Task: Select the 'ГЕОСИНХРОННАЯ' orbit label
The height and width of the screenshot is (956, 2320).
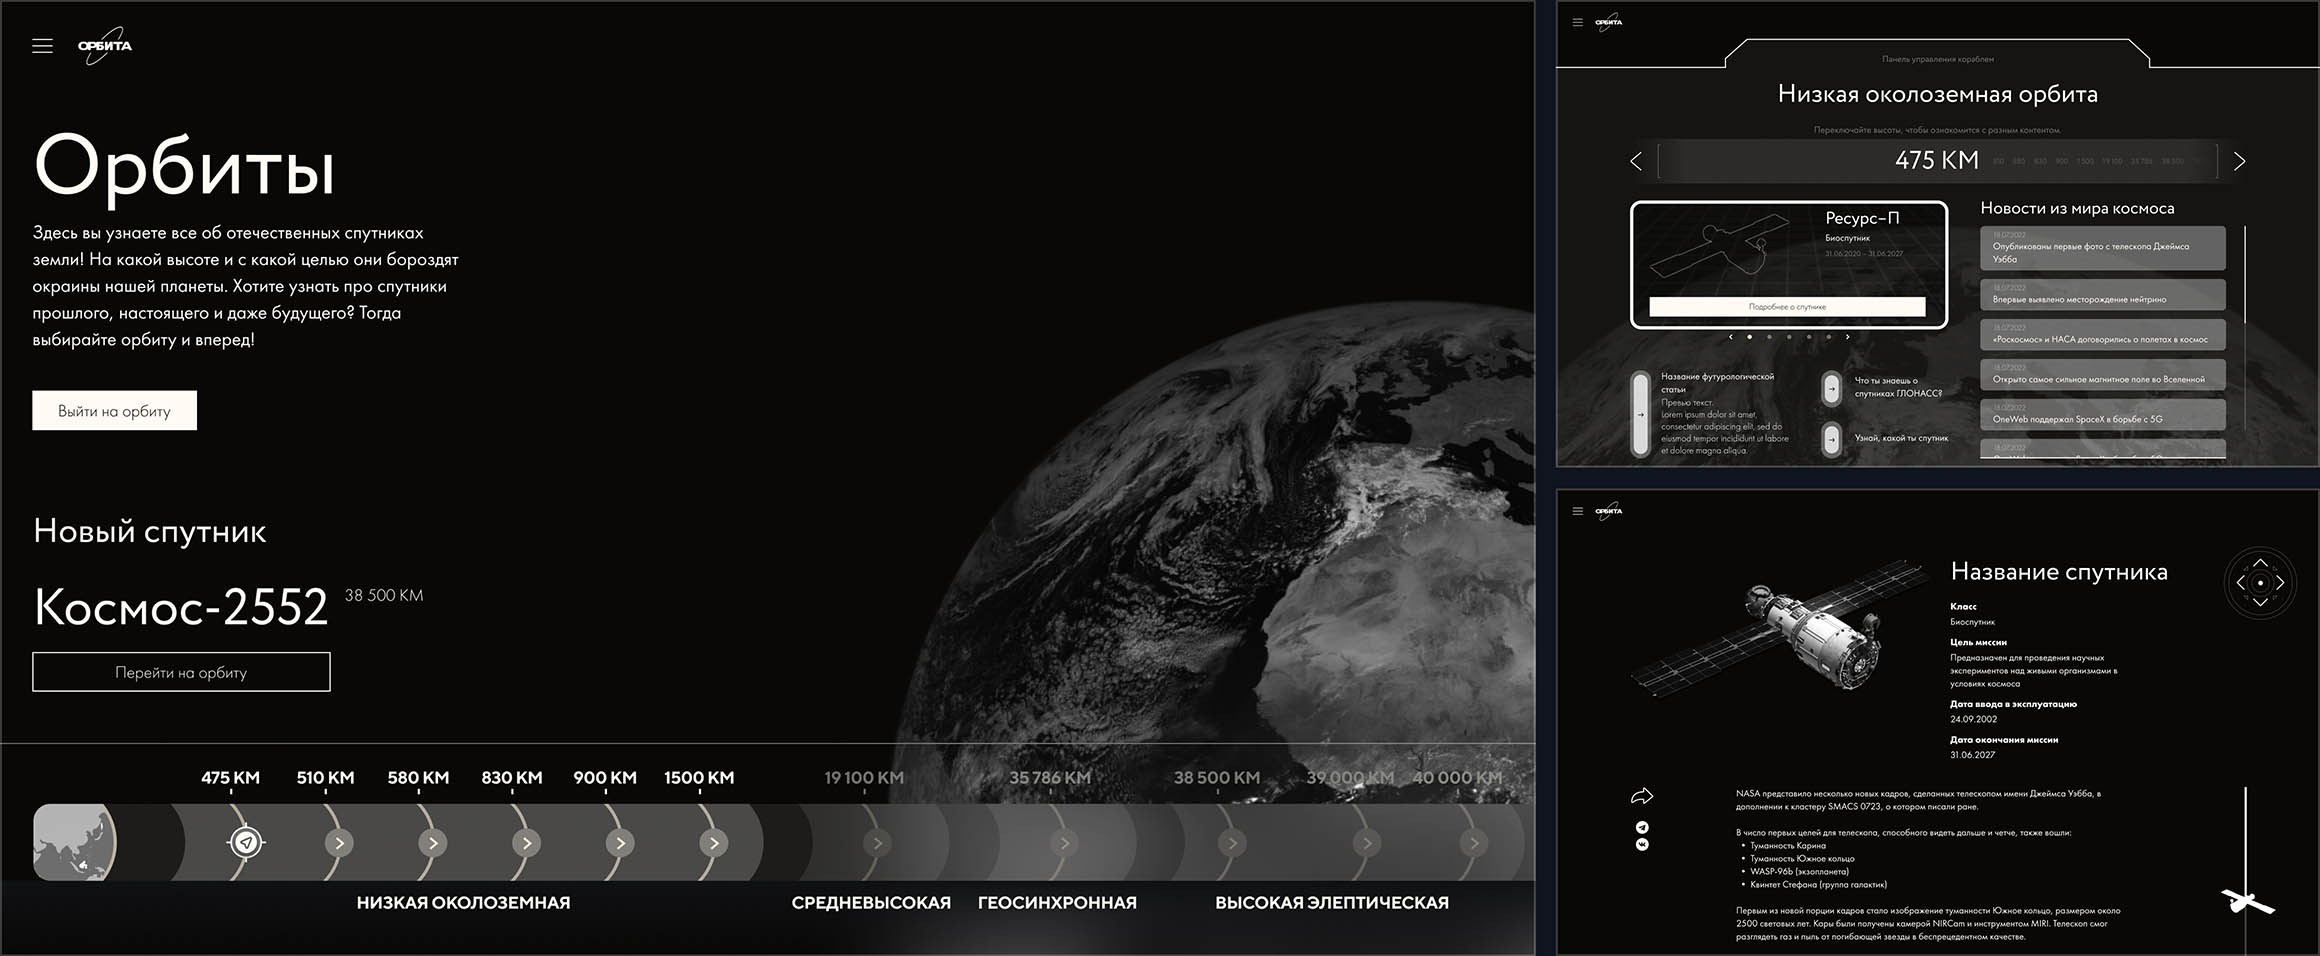Action: 1057,903
